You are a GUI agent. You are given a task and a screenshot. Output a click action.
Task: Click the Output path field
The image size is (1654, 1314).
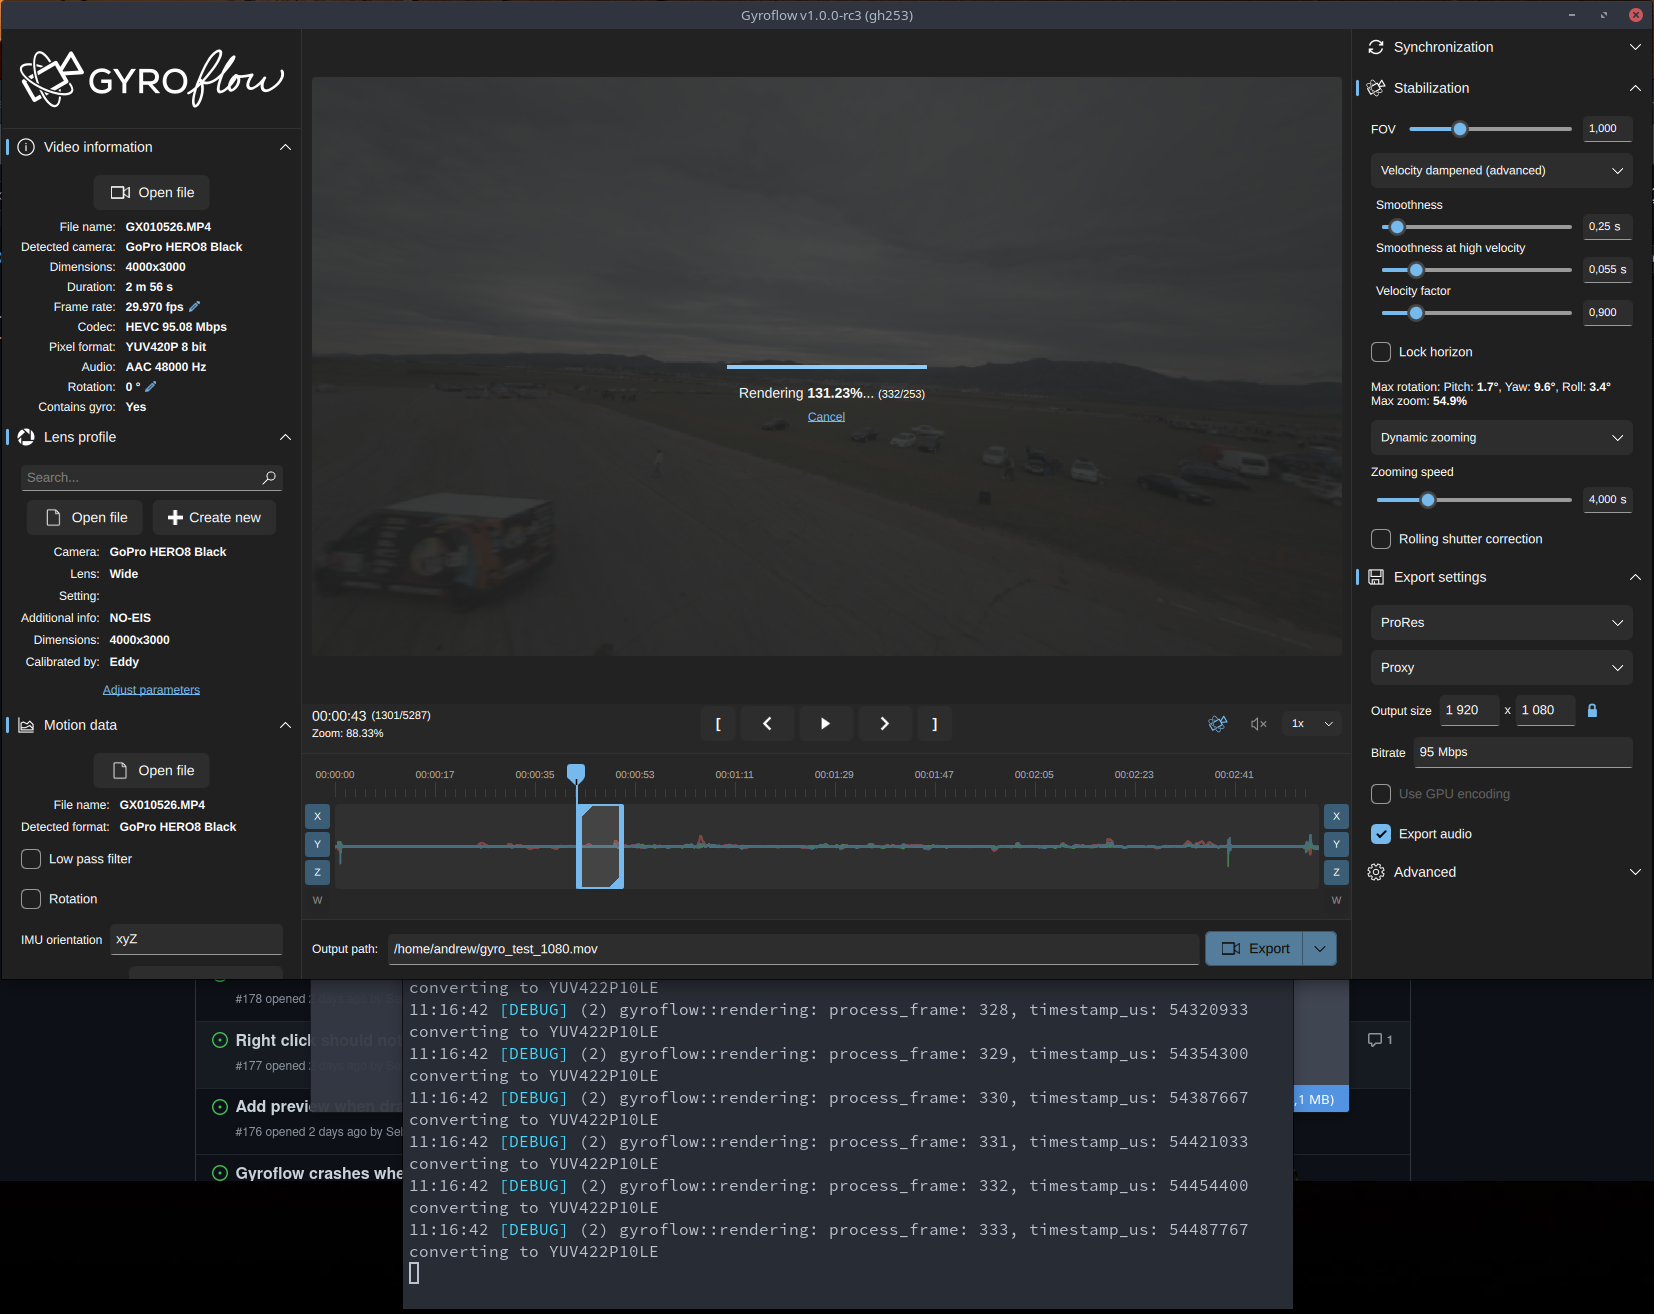[x=793, y=949]
